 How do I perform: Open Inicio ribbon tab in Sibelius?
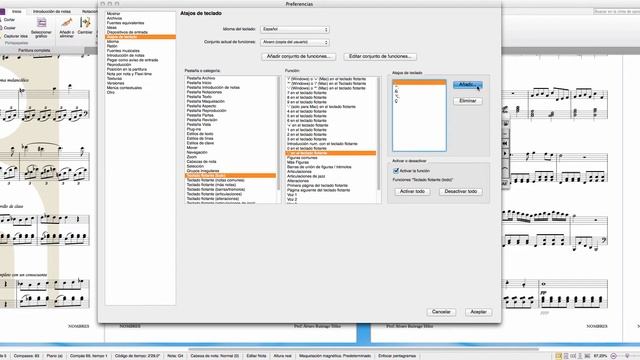[17, 11]
